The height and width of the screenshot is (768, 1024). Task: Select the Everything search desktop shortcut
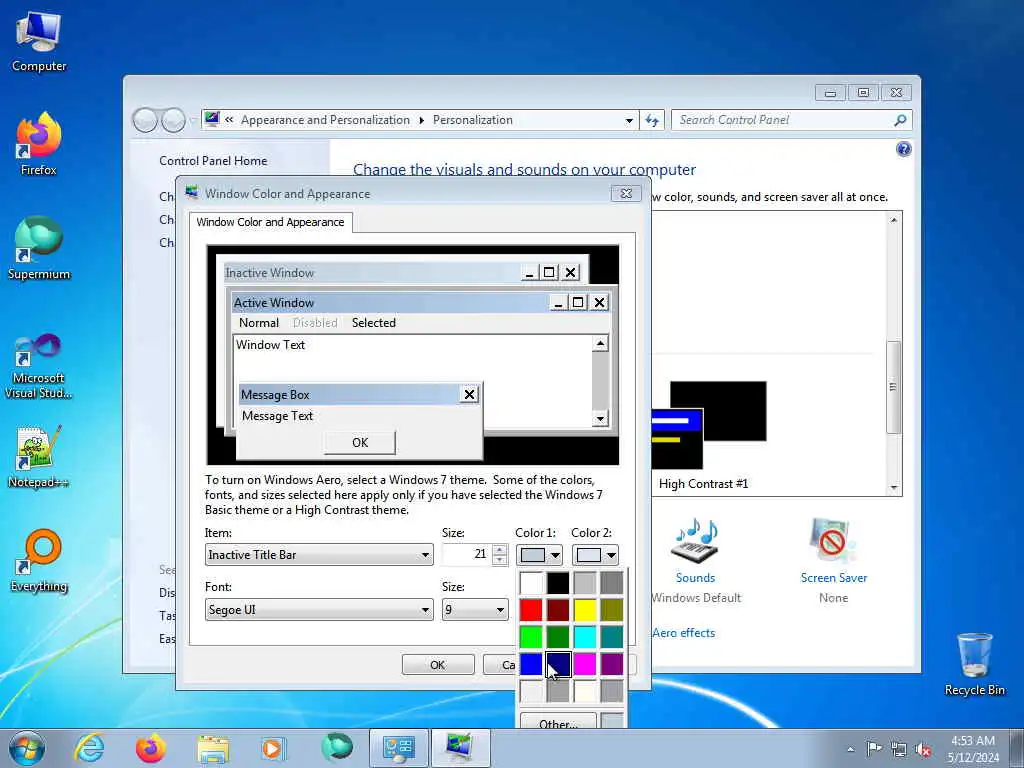39,560
